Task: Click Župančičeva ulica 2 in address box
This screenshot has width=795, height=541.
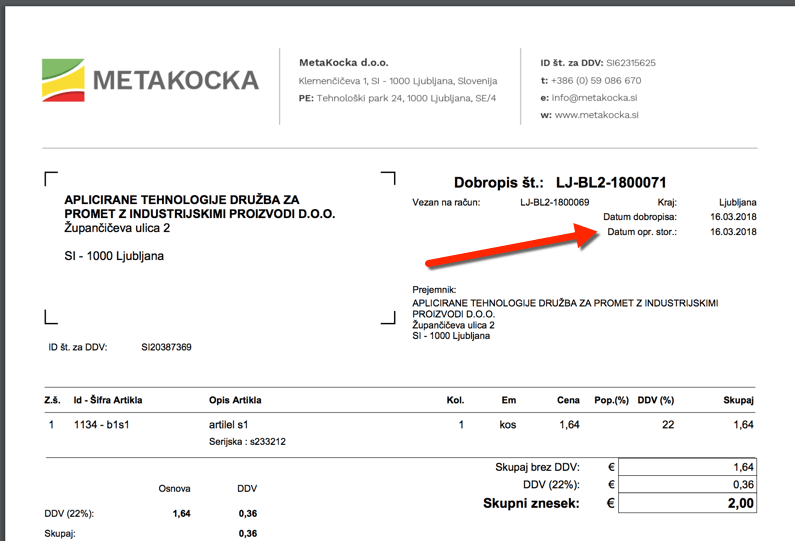Action: pos(117,228)
